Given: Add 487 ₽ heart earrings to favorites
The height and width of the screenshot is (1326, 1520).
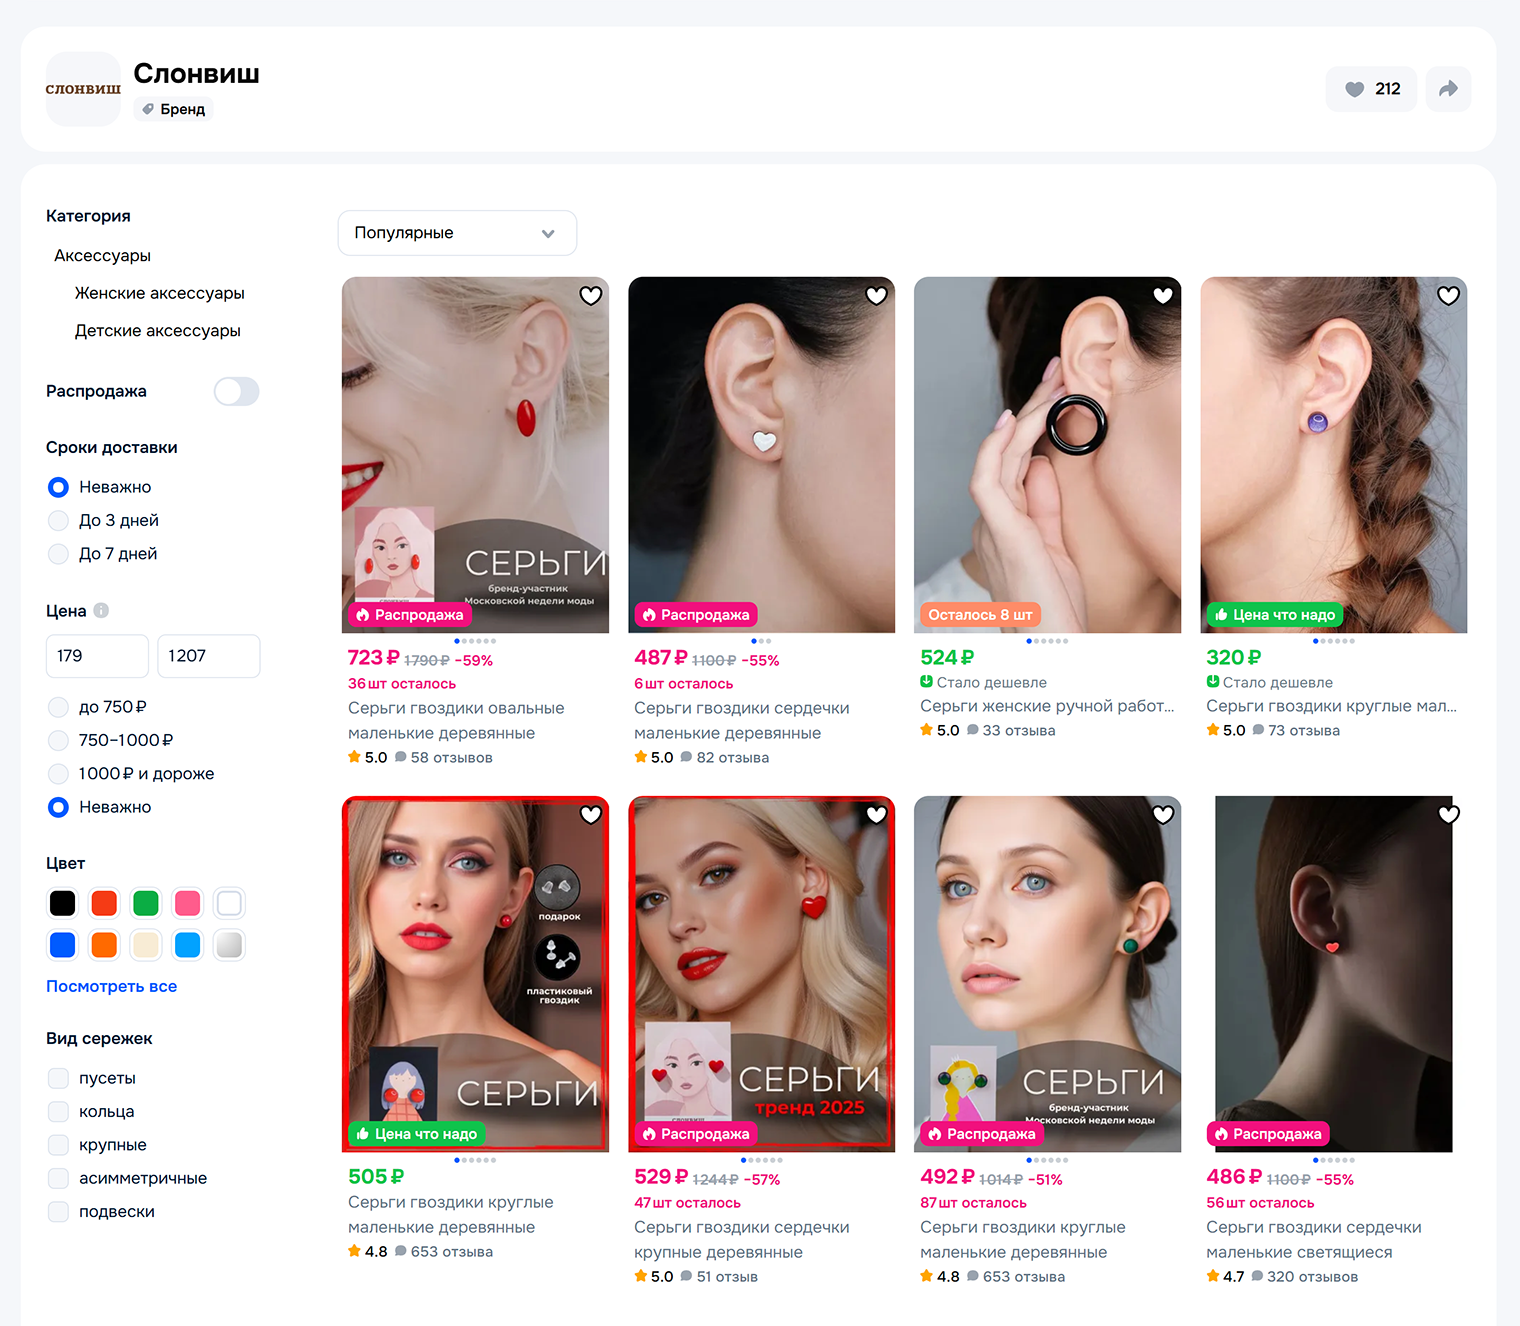Looking at the screenshot, I should click(x=877, y=296).
